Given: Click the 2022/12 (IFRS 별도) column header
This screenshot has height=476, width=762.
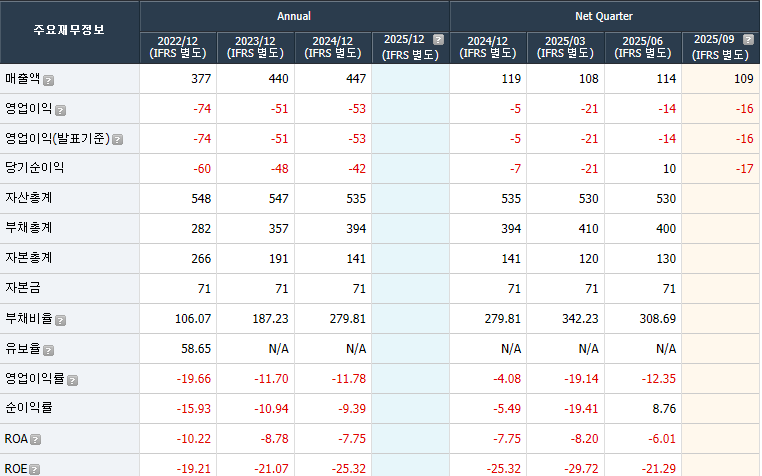Looking at the screenshot, I should coord(178,47).
